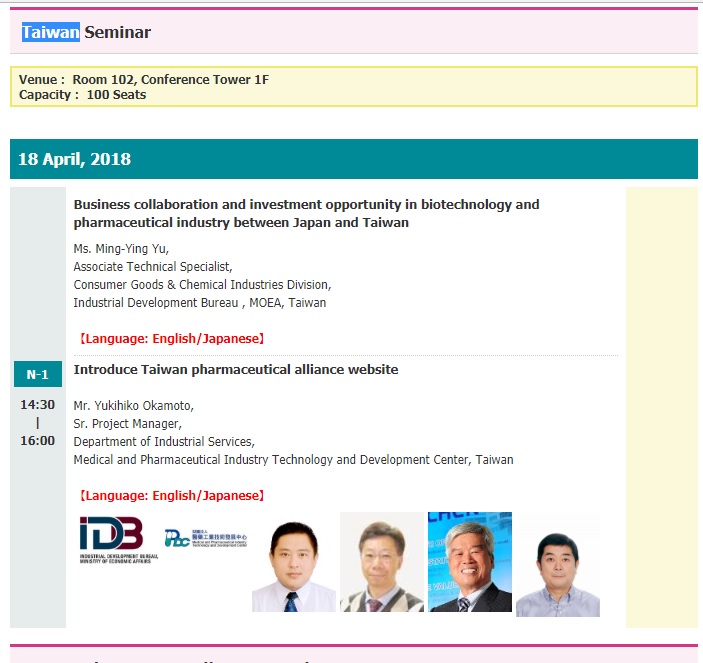703x663 pixels.
Task: Click the IDB Industrial Development Bureau logo
Action: coord(111,540)
